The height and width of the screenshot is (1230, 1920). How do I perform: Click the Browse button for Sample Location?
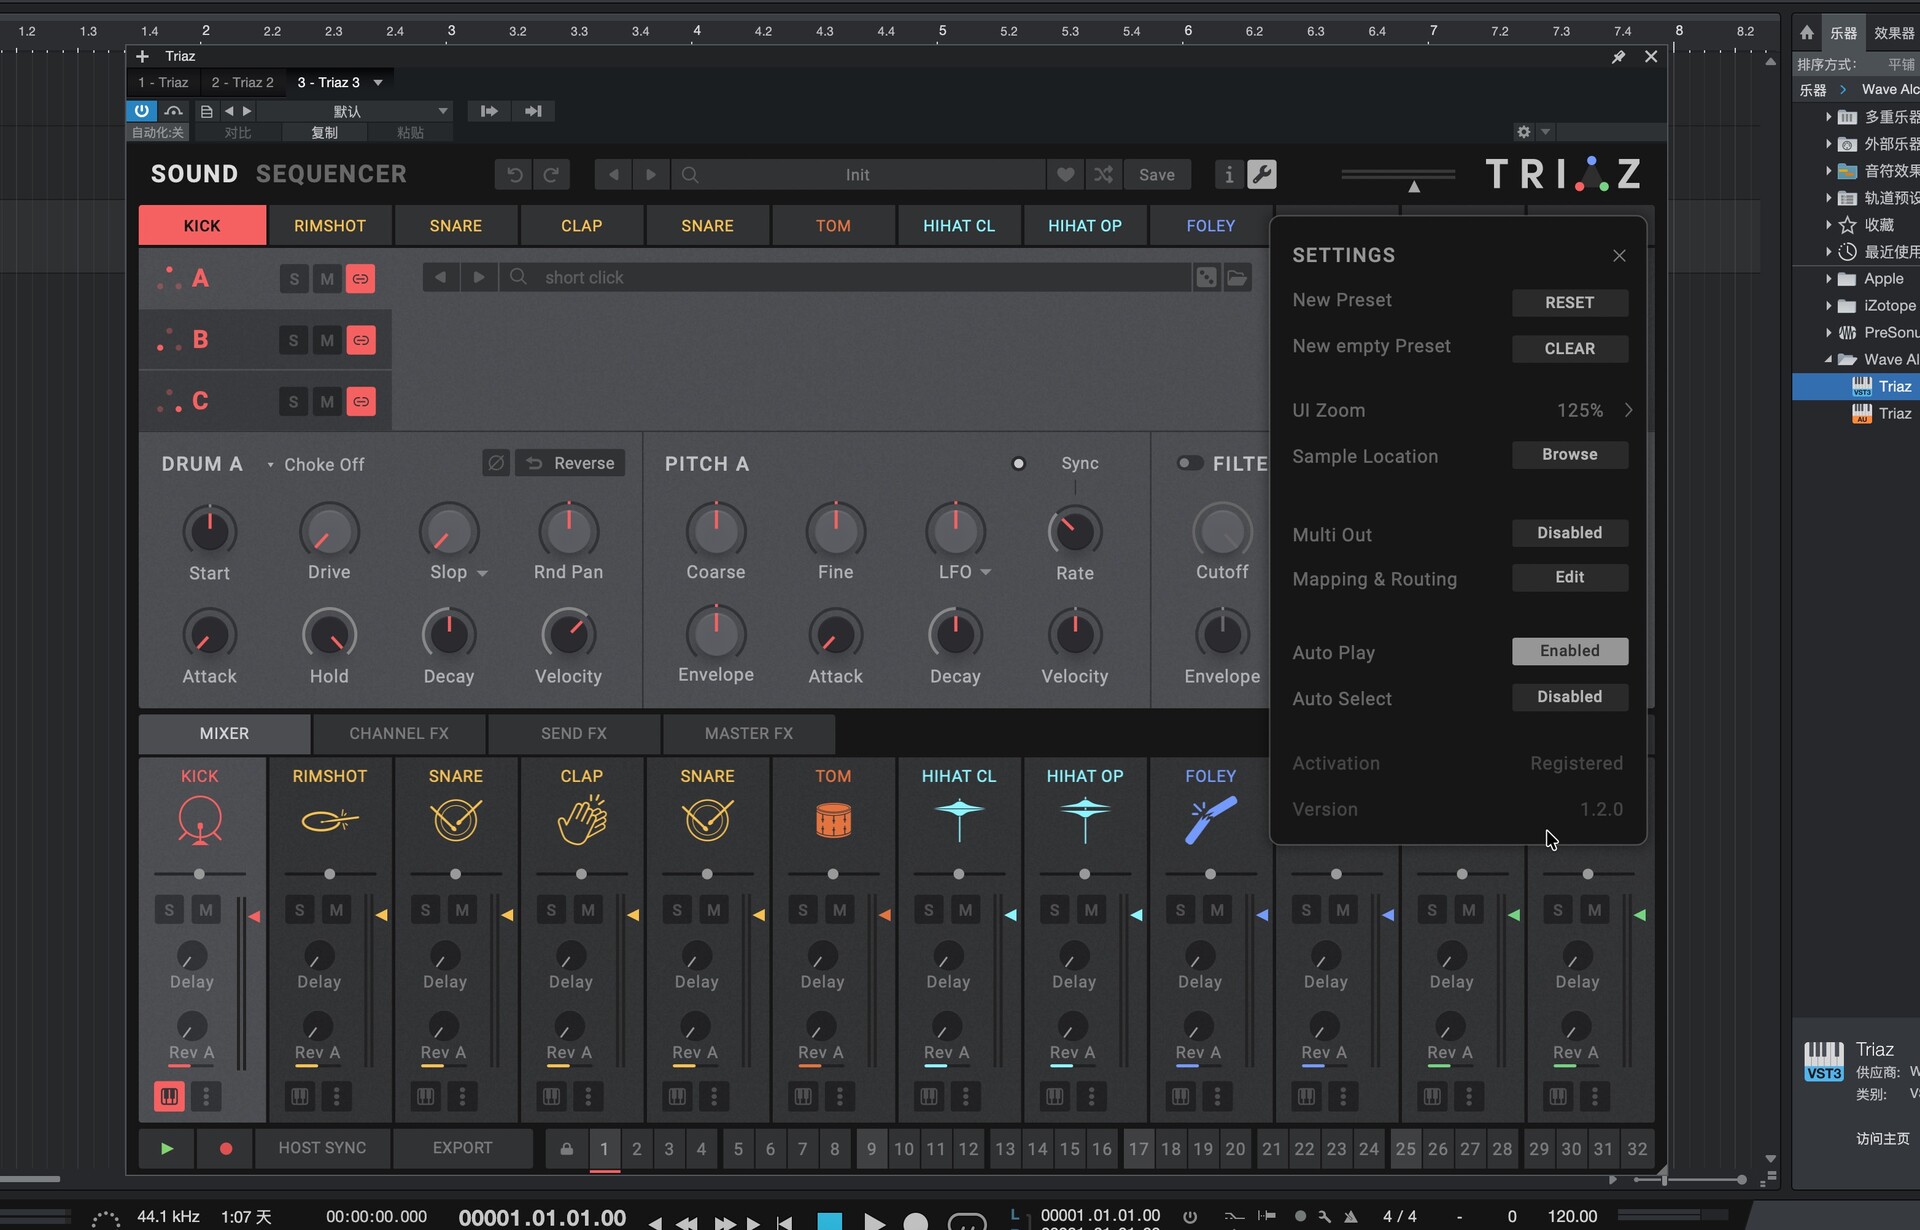click(1569, 454)
